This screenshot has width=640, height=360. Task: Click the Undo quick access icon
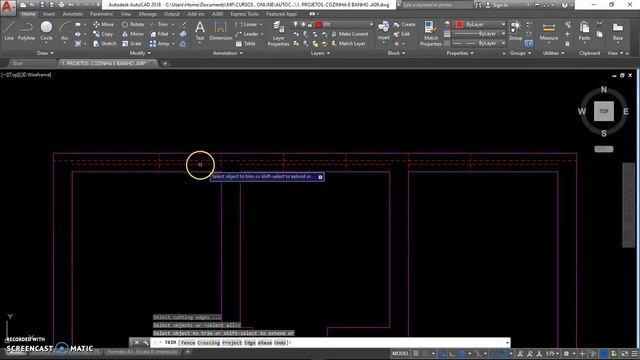click(x=71, y=5)
